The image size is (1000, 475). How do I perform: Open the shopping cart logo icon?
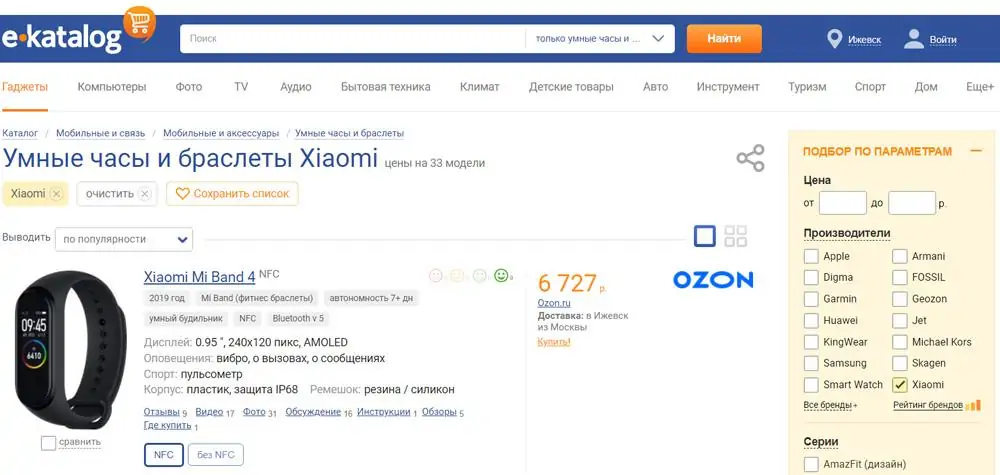(x=140, y=24)
